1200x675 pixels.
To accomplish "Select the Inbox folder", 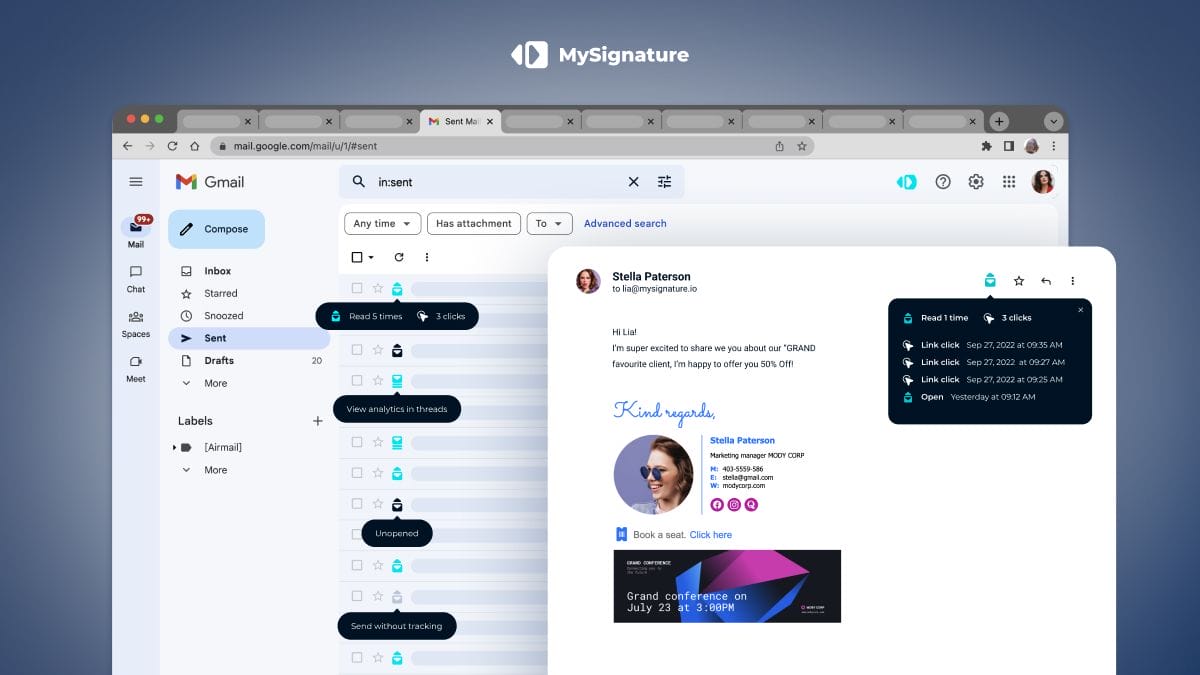I will click(x=217, y=271).
